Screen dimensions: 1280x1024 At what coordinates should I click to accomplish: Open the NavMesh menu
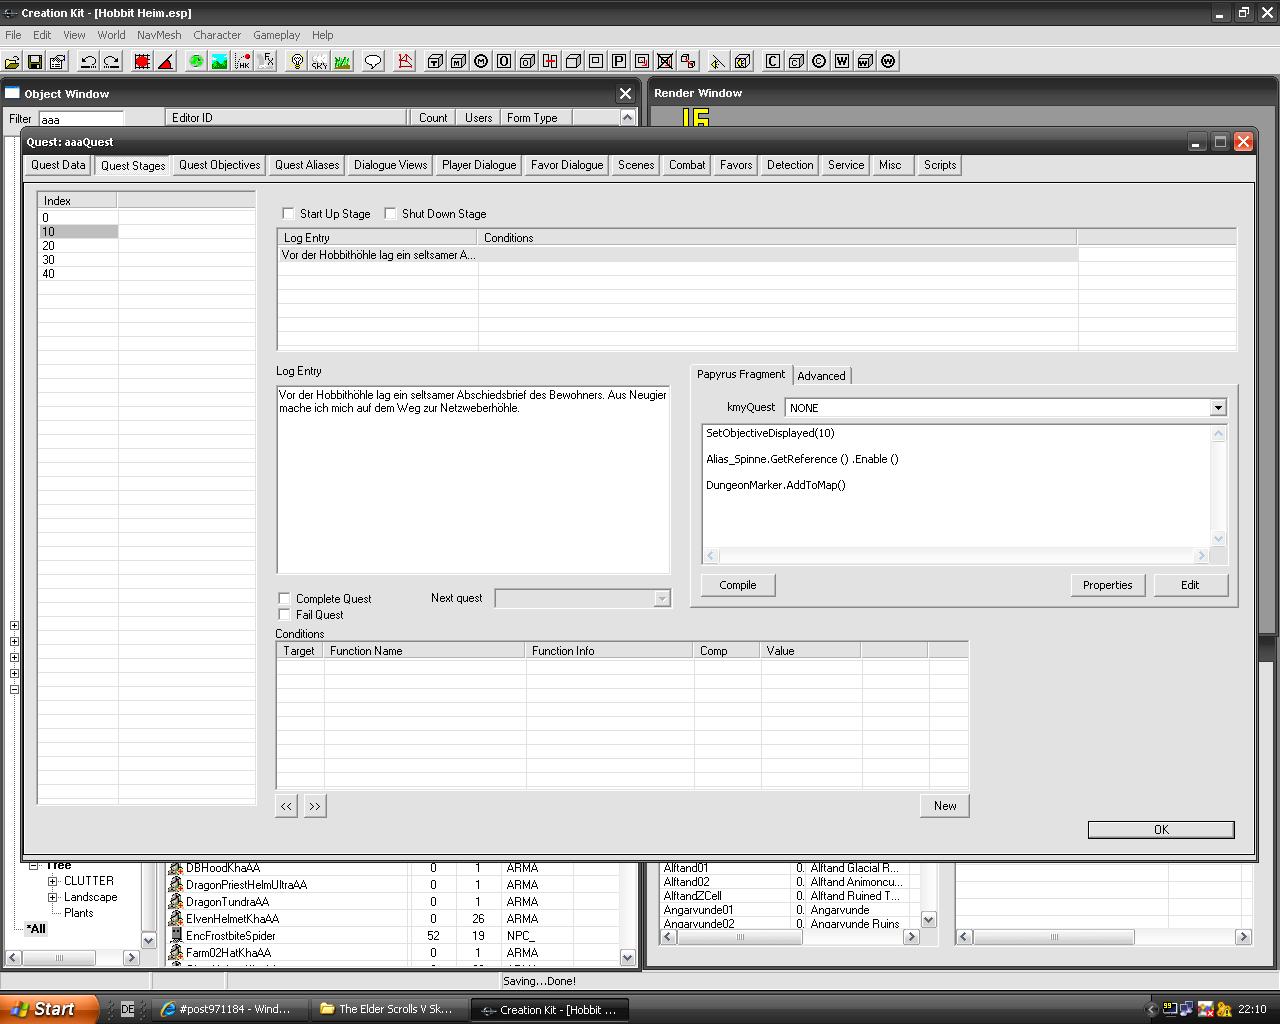(x=159, y=35)
